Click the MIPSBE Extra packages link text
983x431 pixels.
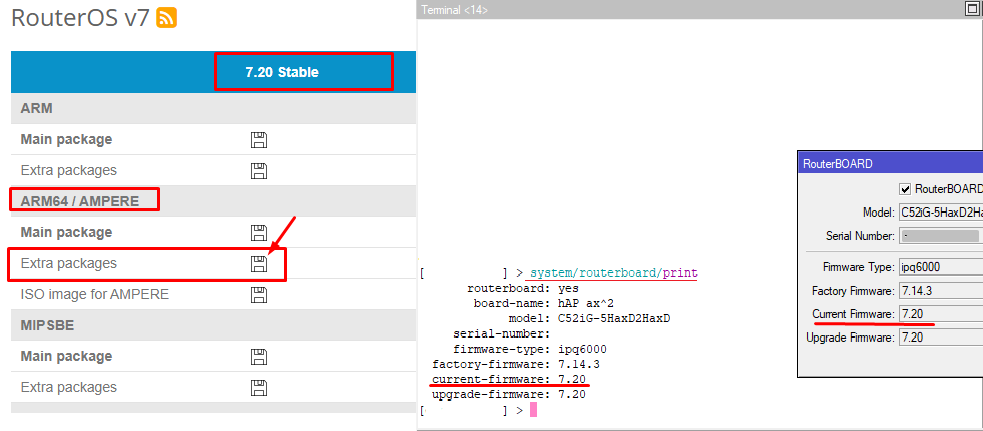tap(68, 388)
